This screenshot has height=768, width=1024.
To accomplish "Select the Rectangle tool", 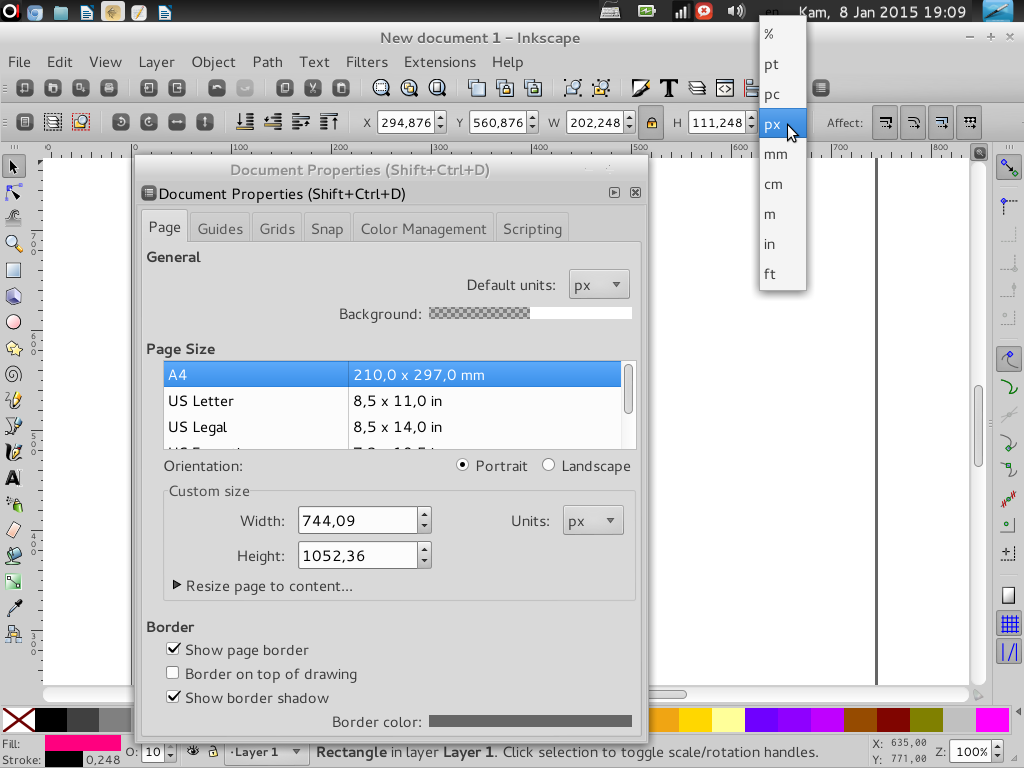I will pyautogui.click(x=13, y=270).
